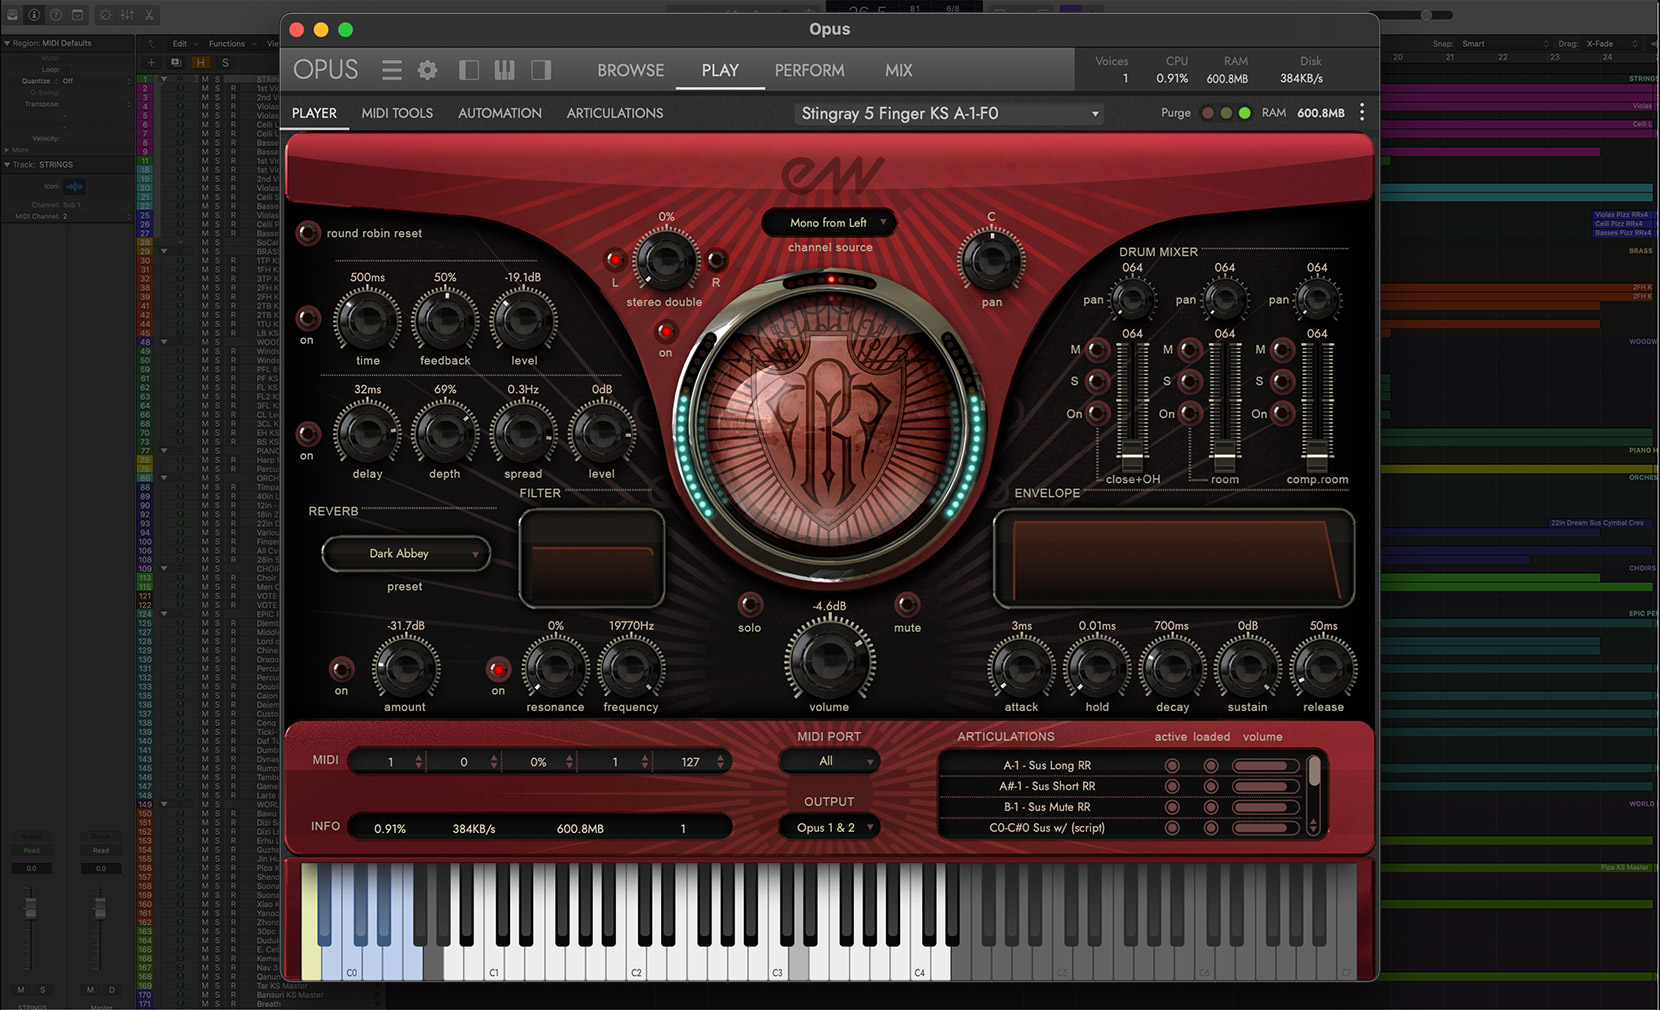Adjust the comp.room drum mixer fader
The height and width of the screenshot is (1010, 1660).
pyautogui.click(x=1317, y=456)
